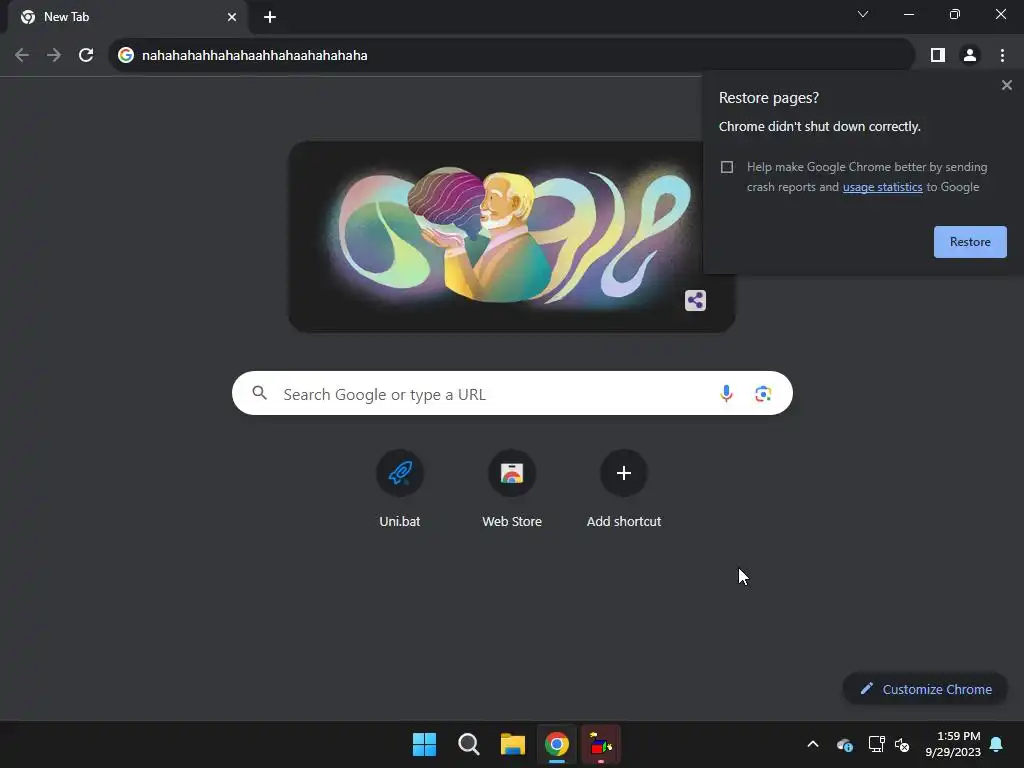The width and height of the screenshot is (1024, 768).
Task: Open the notification bell
Action: [996, 744]
